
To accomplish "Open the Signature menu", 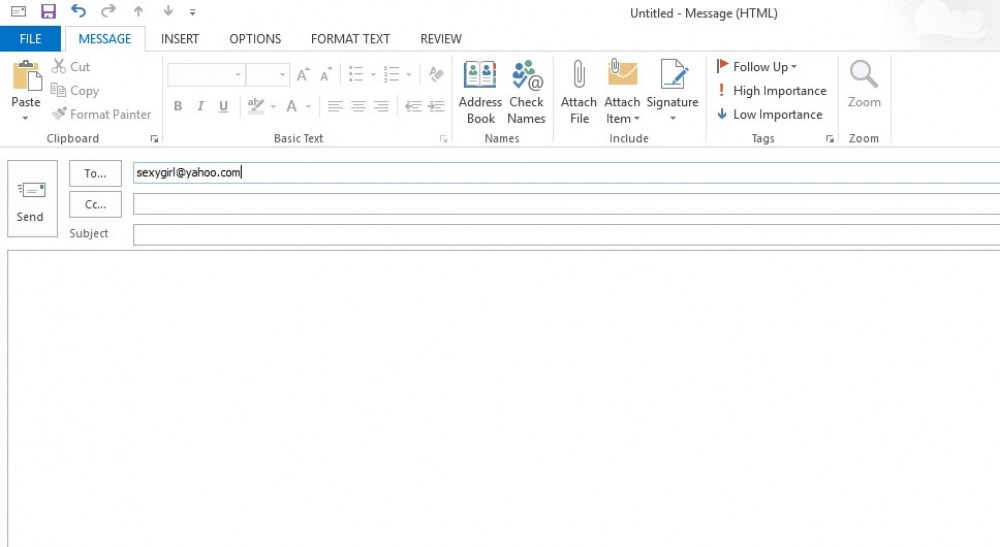I will point(672,92).
